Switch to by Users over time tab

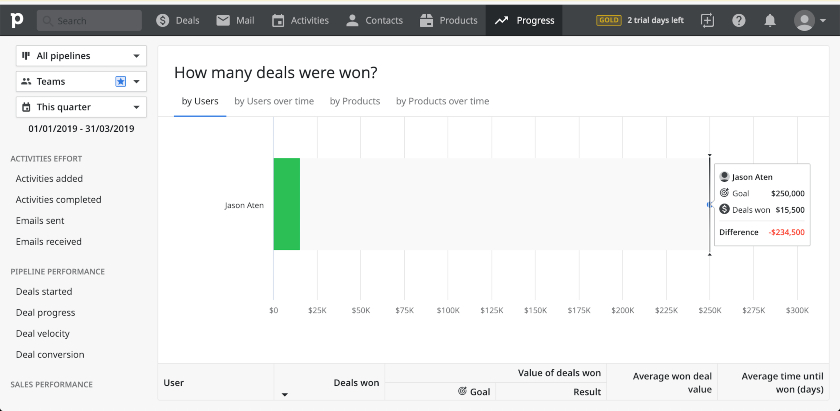click(x=274, y=101)
